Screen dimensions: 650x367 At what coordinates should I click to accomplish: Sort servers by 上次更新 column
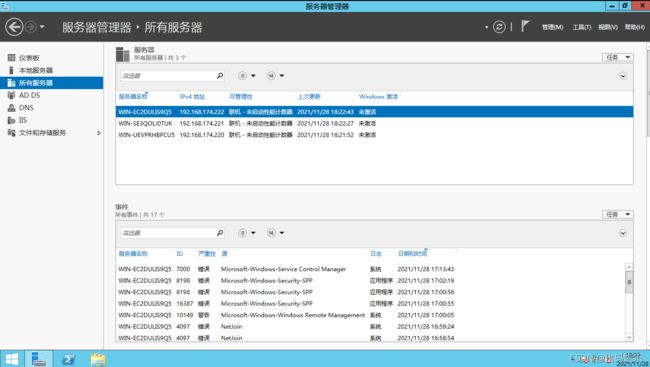click(309, 96)
